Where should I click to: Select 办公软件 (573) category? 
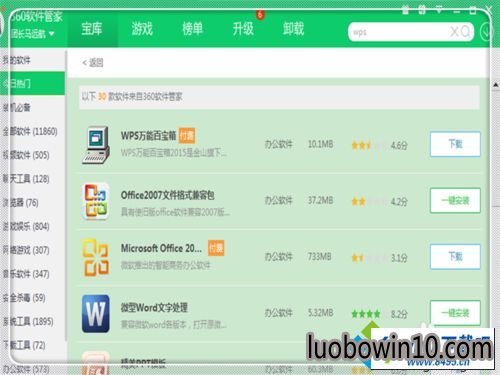tap(32, 369)
